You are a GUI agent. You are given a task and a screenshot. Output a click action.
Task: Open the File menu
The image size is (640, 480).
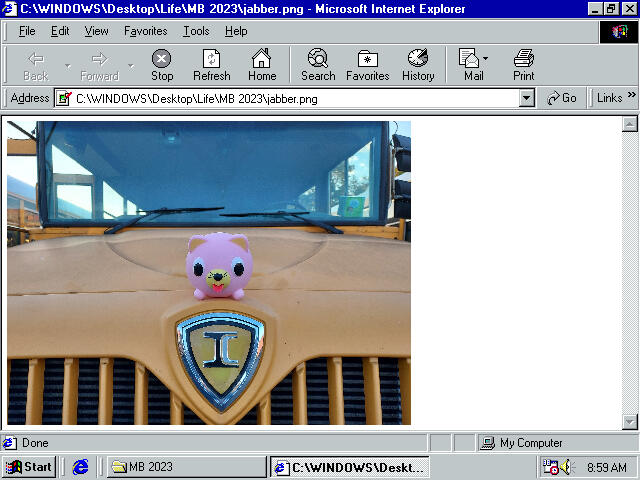(27, 31)
